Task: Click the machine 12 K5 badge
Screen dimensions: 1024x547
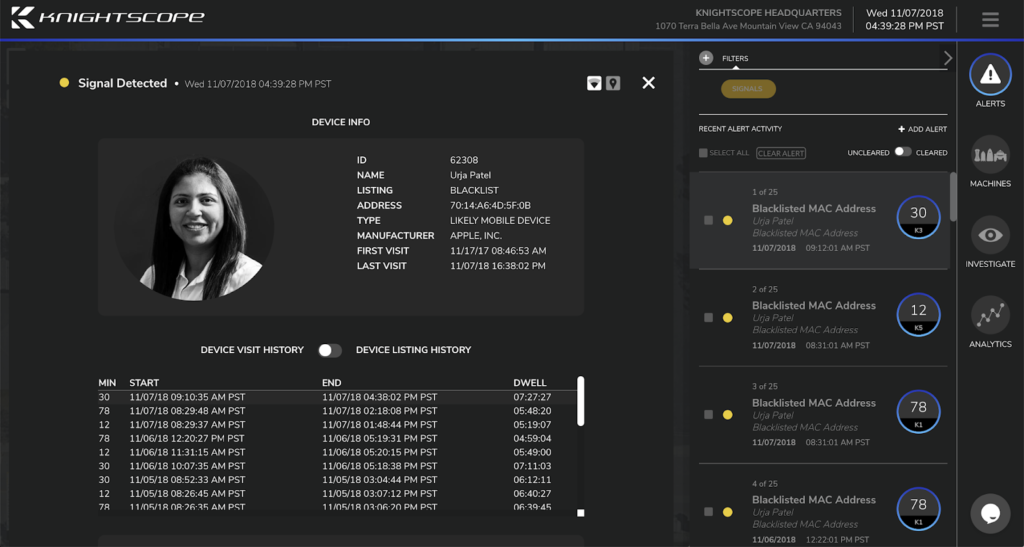Action: pyautogui.click(x=918, y=315)
